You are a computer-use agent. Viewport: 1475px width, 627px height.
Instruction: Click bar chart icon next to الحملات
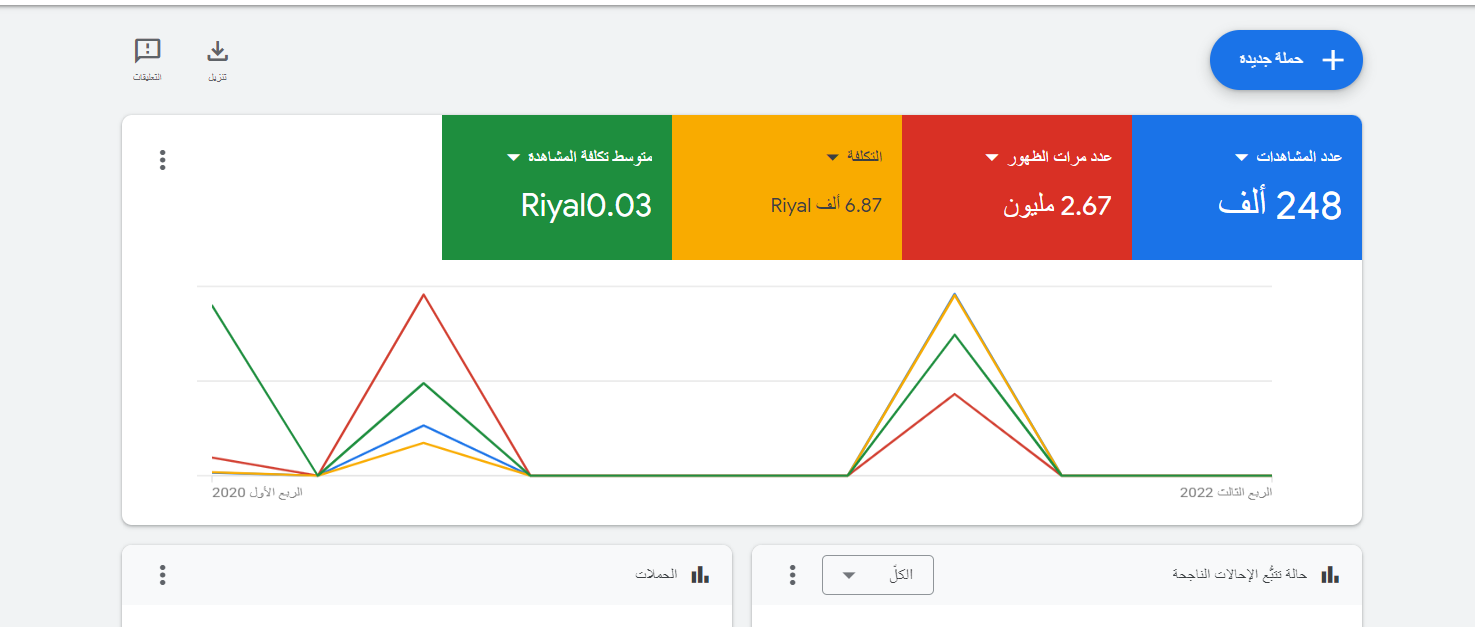pyautogui.click(x=700, y=575)
